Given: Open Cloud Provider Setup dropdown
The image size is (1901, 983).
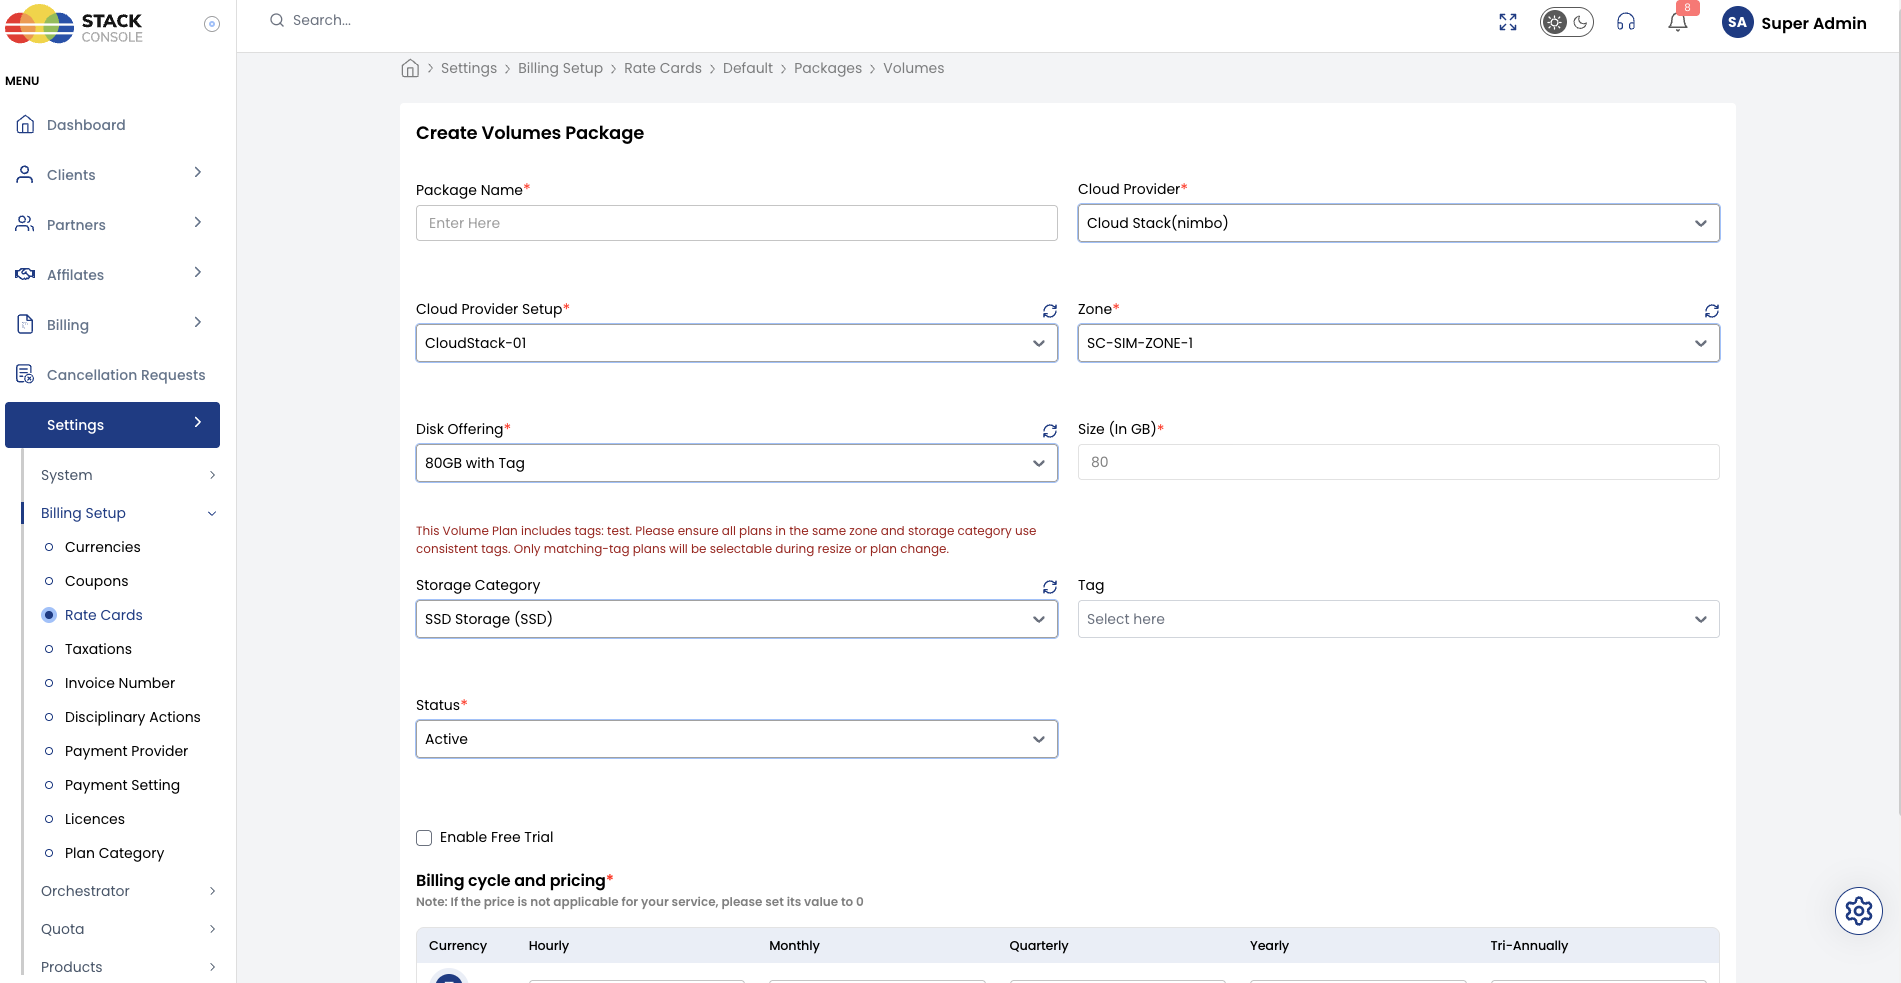Looking at the screenshot, I should (737, 343).
